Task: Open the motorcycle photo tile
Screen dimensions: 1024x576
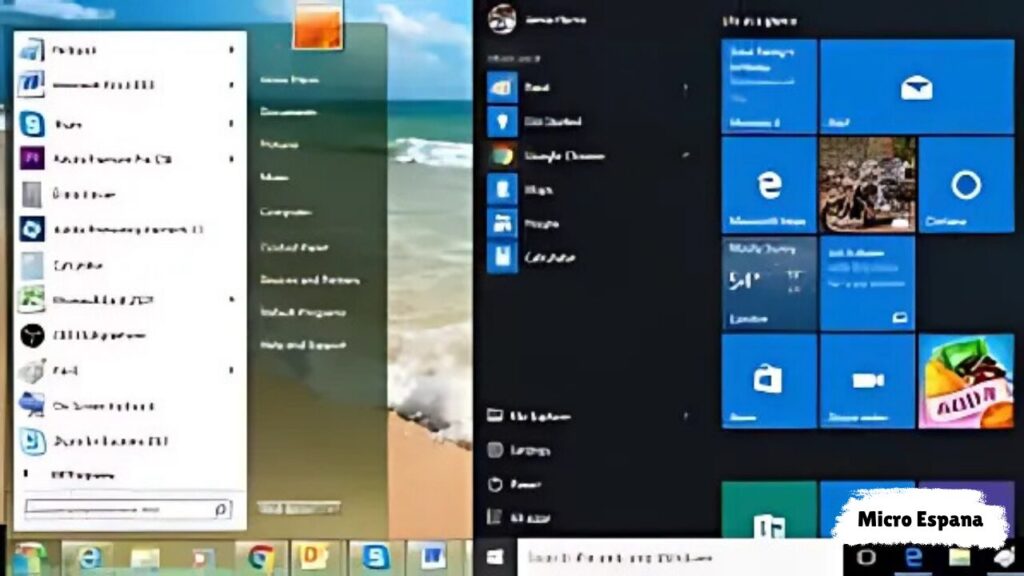Action: click(x=867, y=185)
